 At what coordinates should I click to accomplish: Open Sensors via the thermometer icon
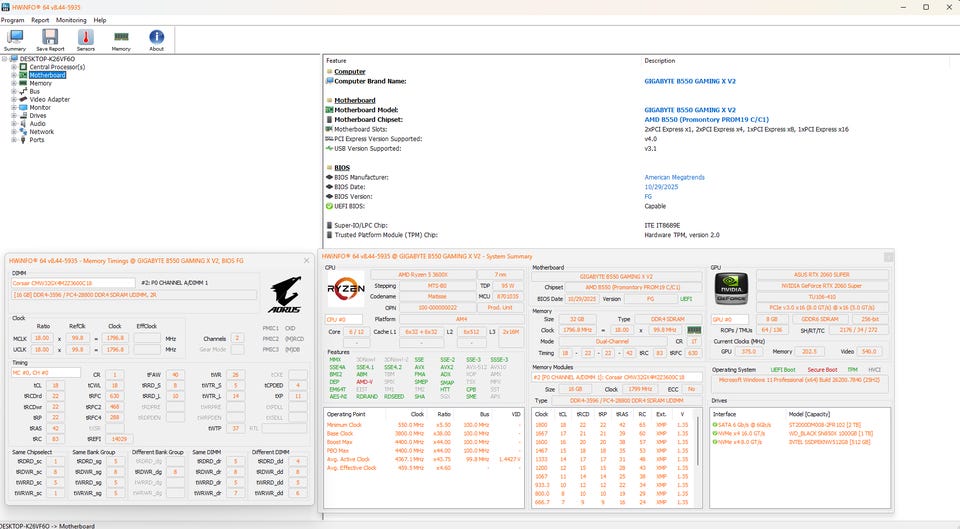click(x=85, y=38)
